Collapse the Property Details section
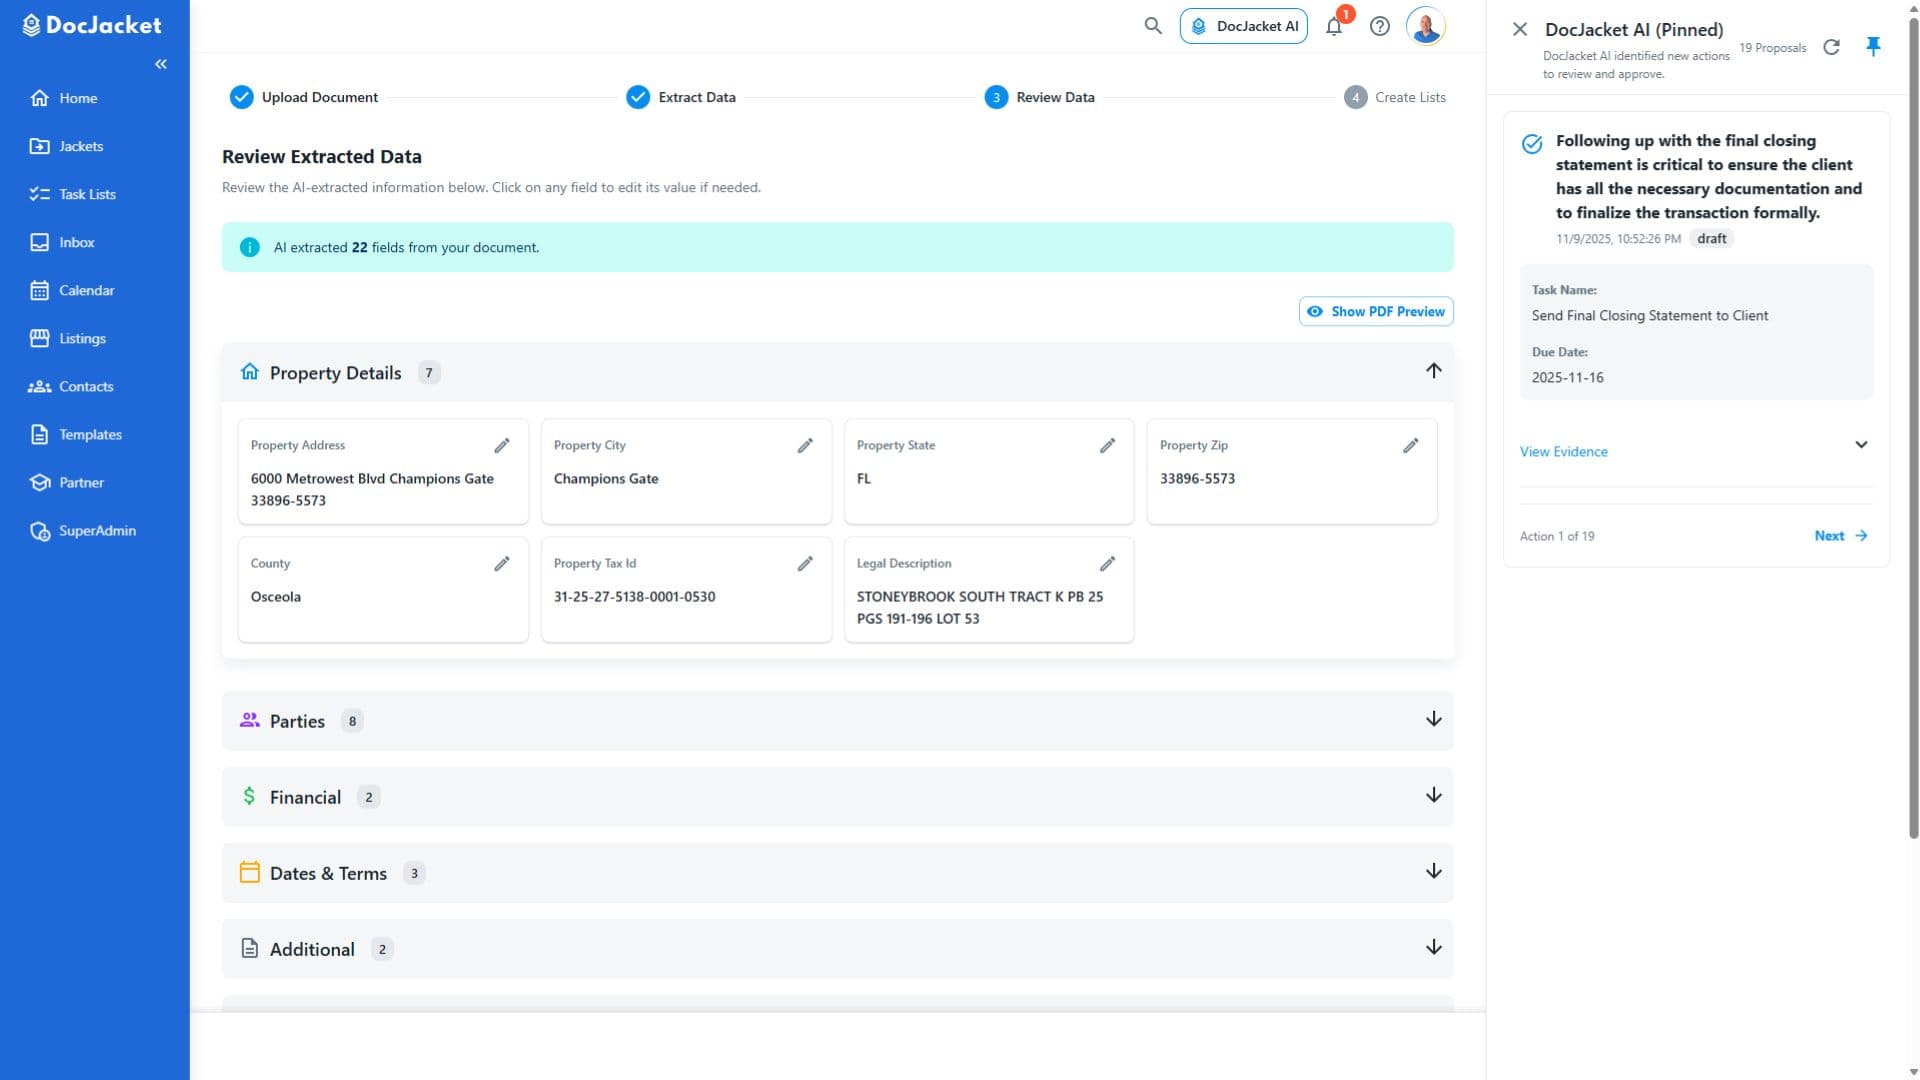The image size is (1920, 1080). coord(1433,371)
